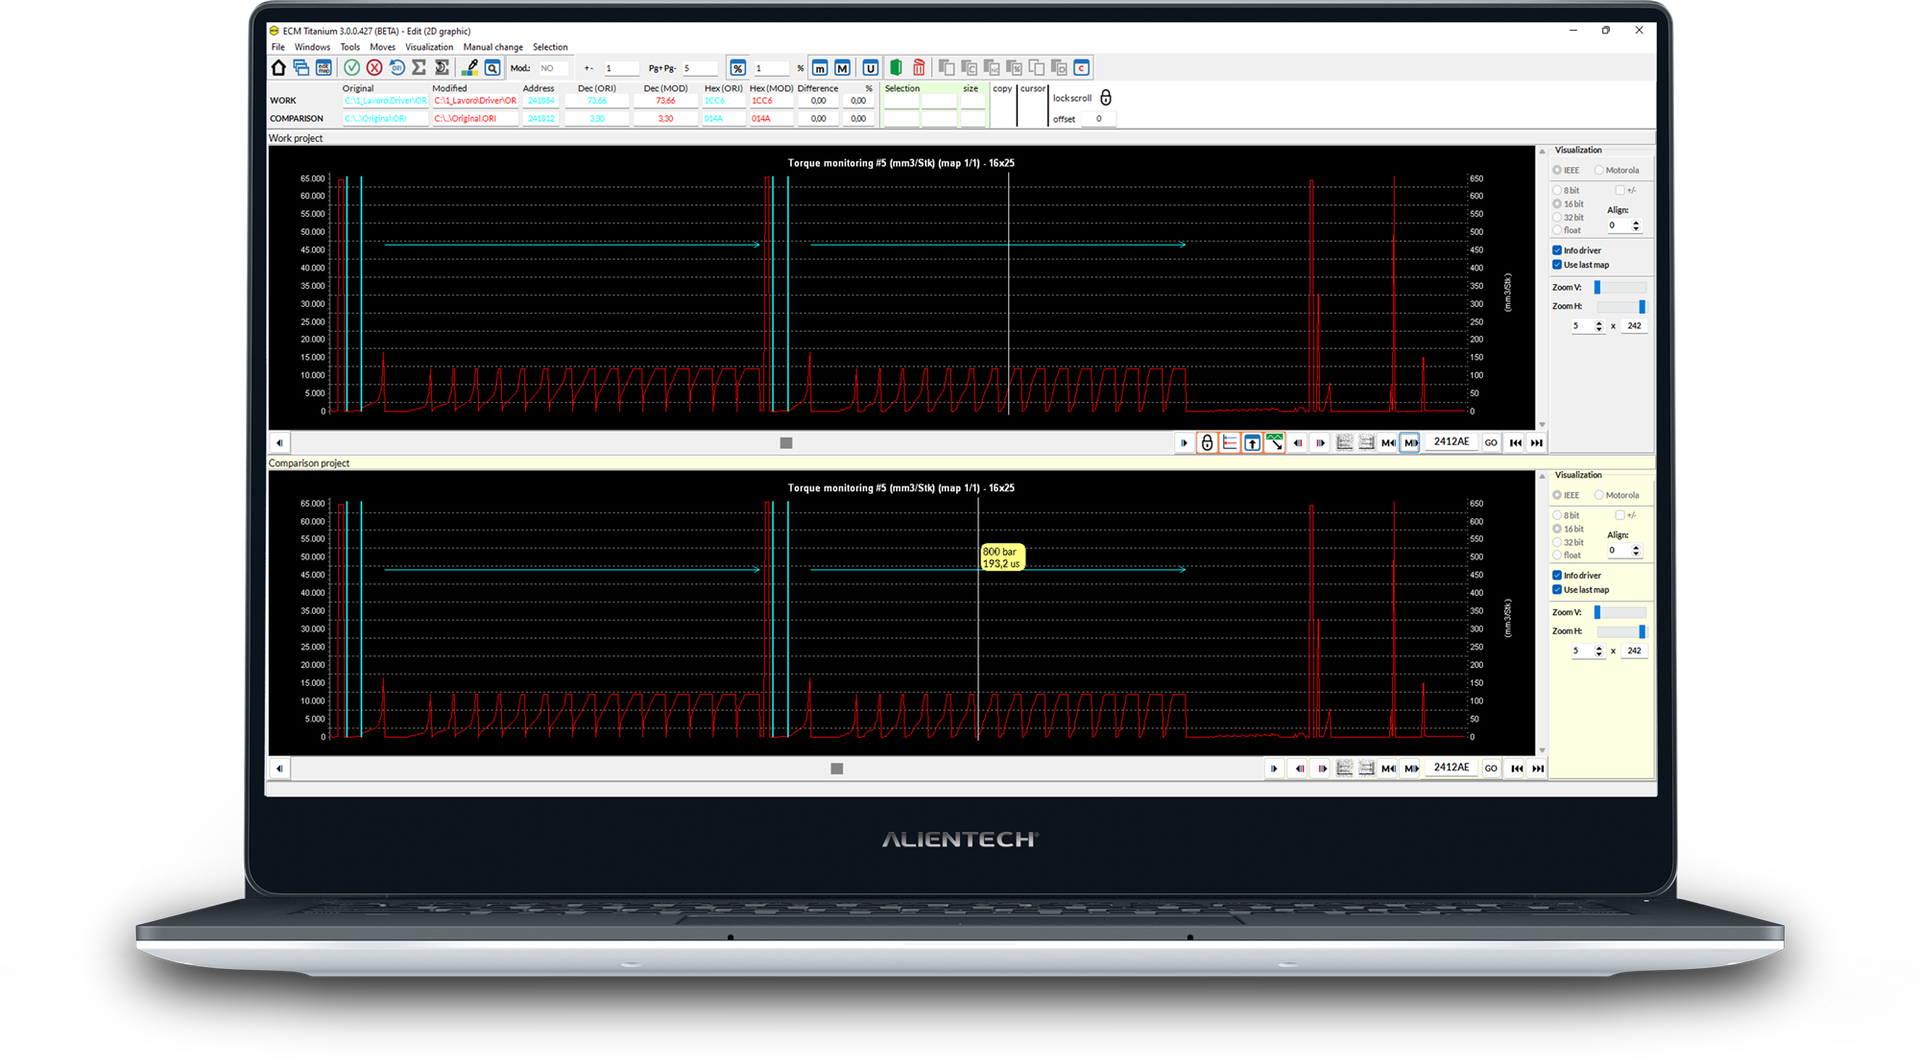Disable the Use last map option
Image resolution: width=1920 pixels, height=1064 pixels.
click(1557, 264)
